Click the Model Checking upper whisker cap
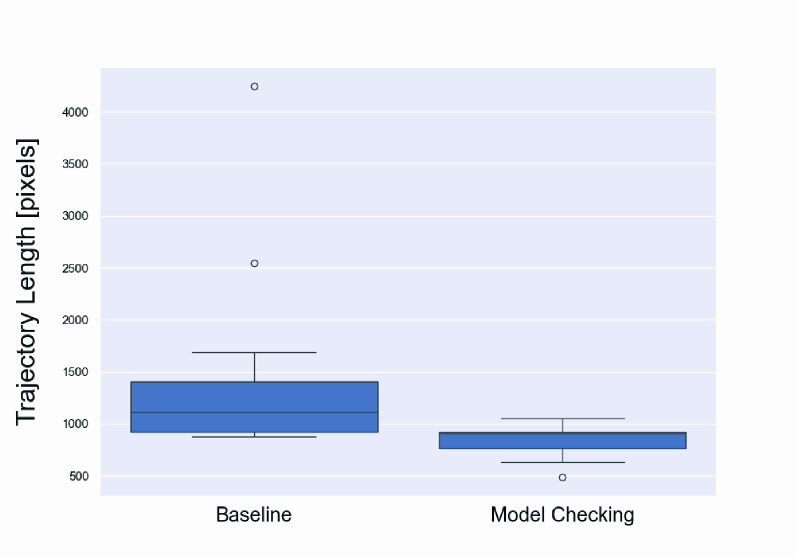The height and width of the screenshot is (558, 797). tap(562, 418)
